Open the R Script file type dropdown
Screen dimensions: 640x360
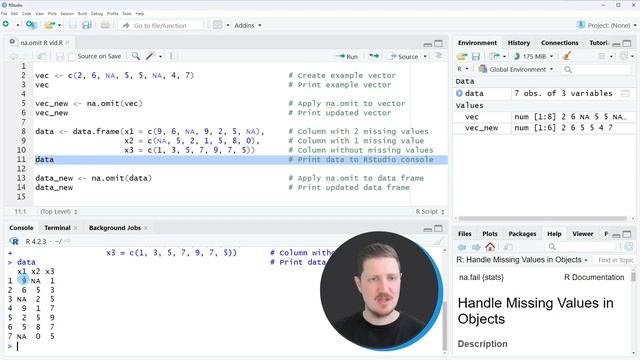[x=430, y=211]
